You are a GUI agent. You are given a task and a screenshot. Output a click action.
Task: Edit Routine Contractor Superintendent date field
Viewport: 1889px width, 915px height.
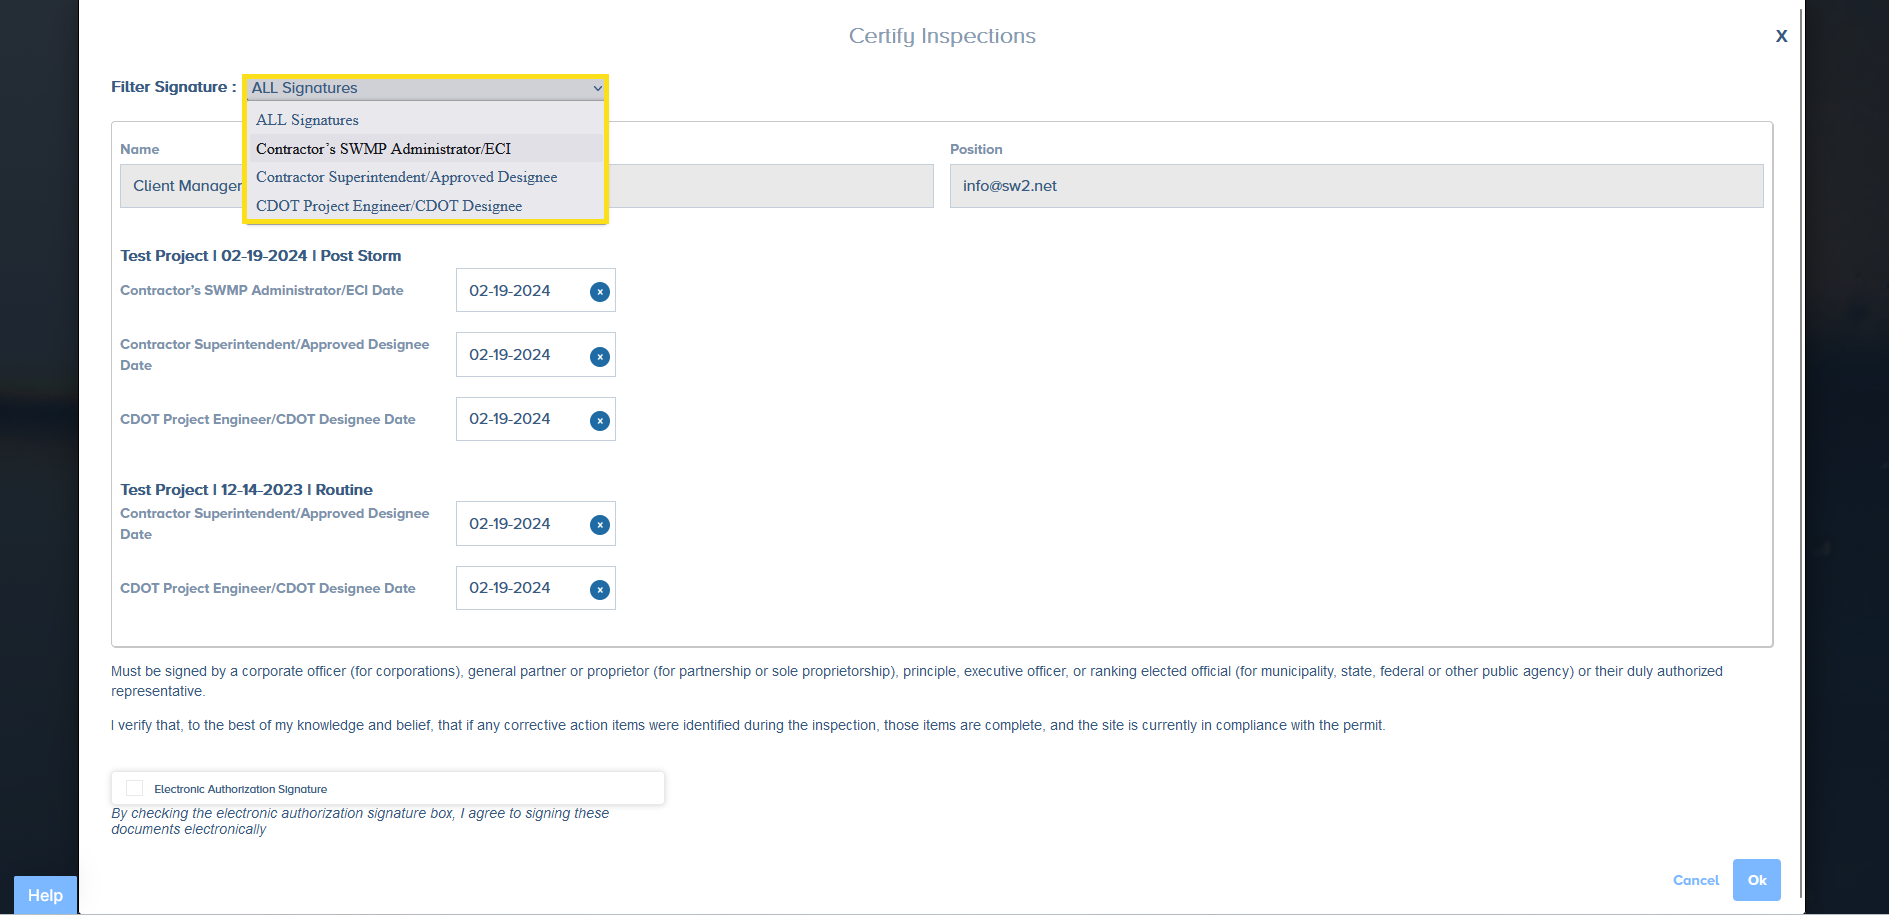pos(520,524)
